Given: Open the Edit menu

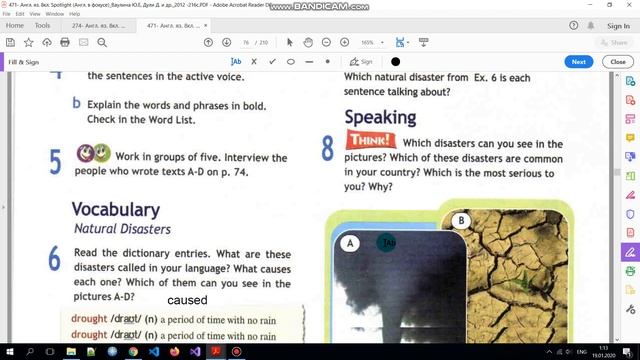Looking at the screenshot, I should 20,14.
